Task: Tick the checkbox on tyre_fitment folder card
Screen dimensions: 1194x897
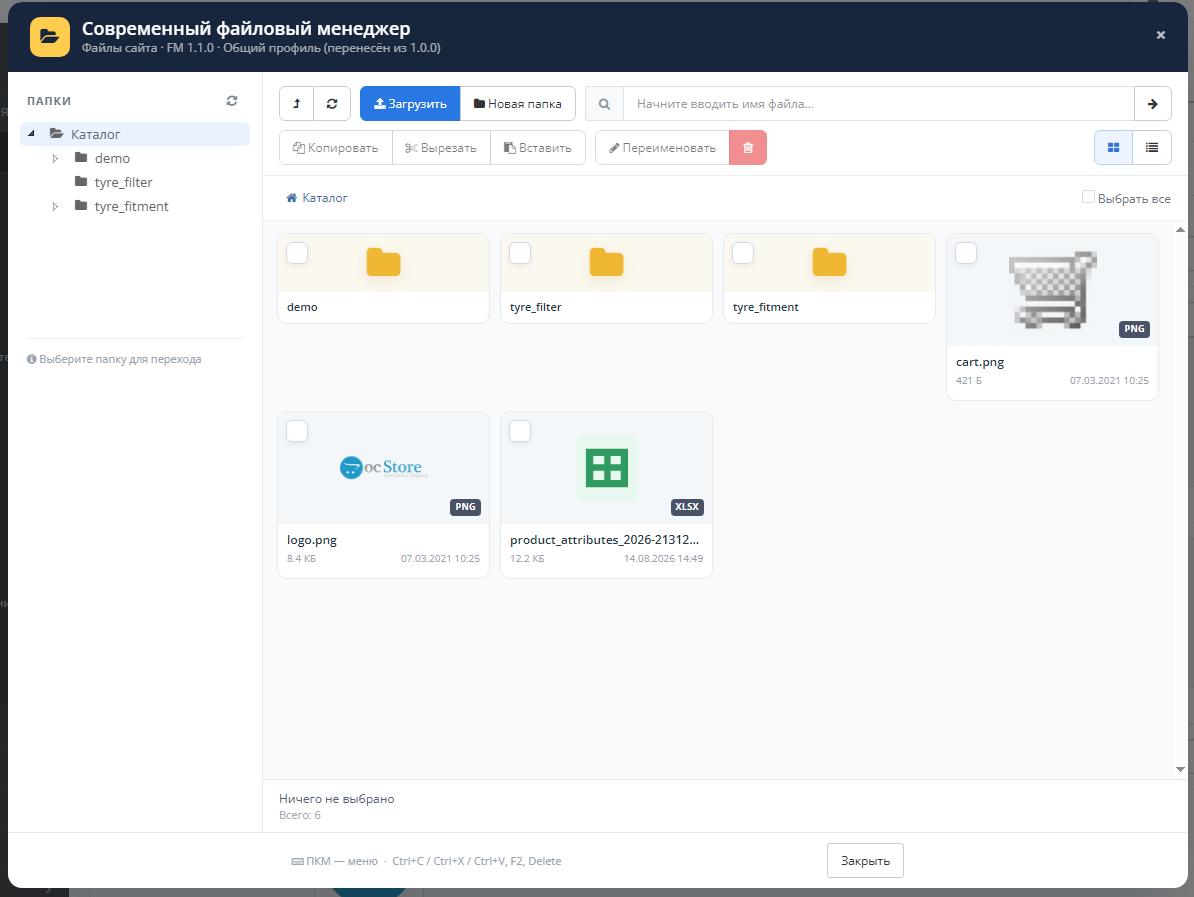Action: coord(743,253)
